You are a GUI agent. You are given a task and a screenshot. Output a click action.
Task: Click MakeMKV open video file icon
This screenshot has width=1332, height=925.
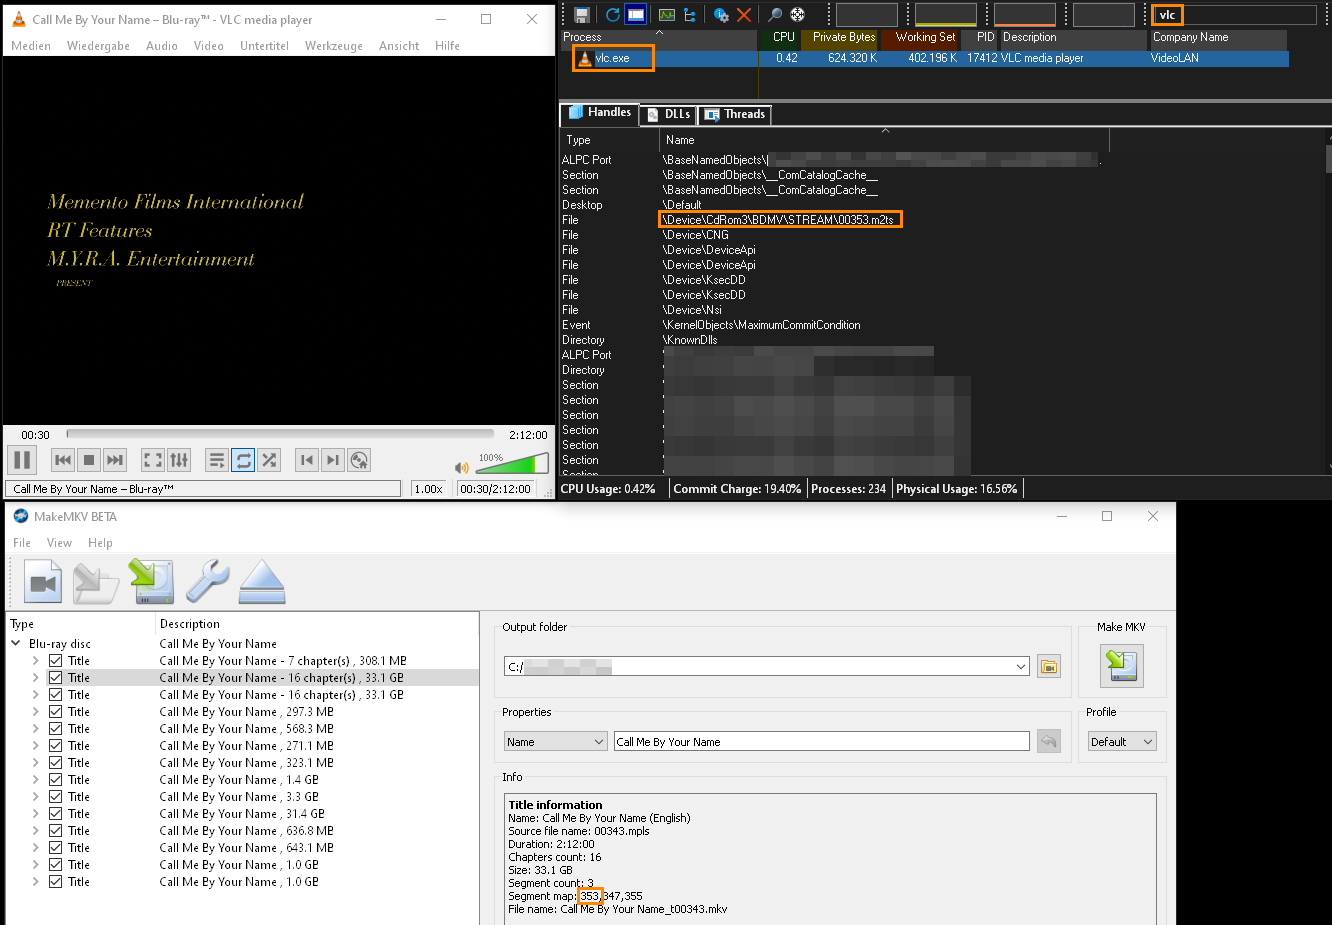point(43,582)
